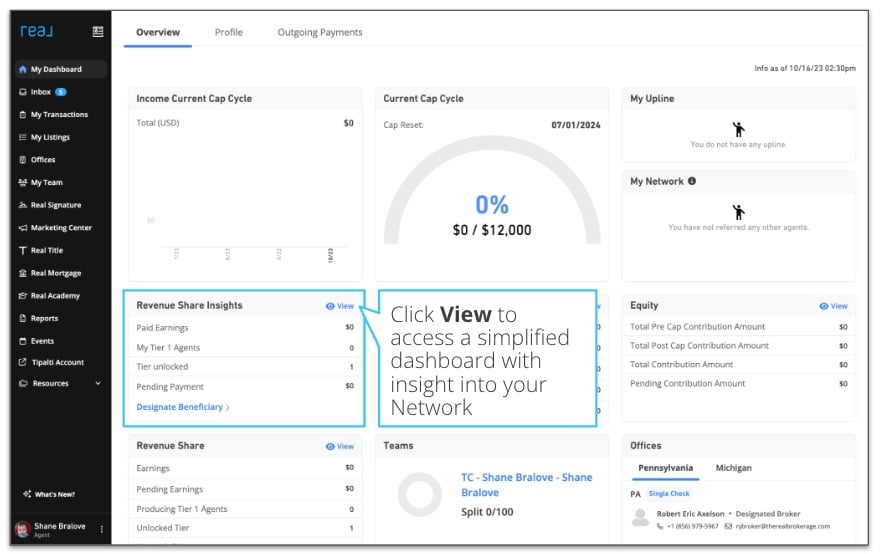Open Real Academy section
Screen dimensions: 881x554
(x=55, y=296)
